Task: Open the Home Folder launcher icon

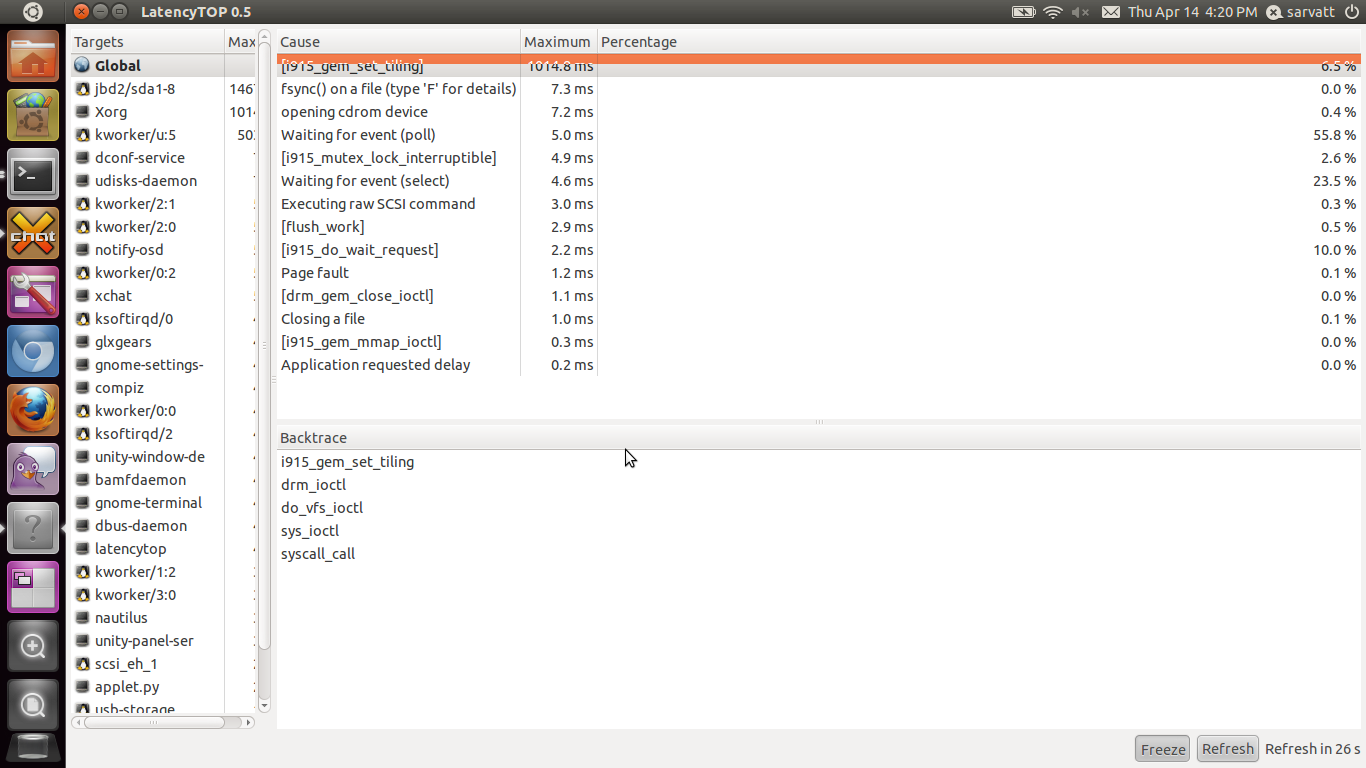Action: click(33, 57)
